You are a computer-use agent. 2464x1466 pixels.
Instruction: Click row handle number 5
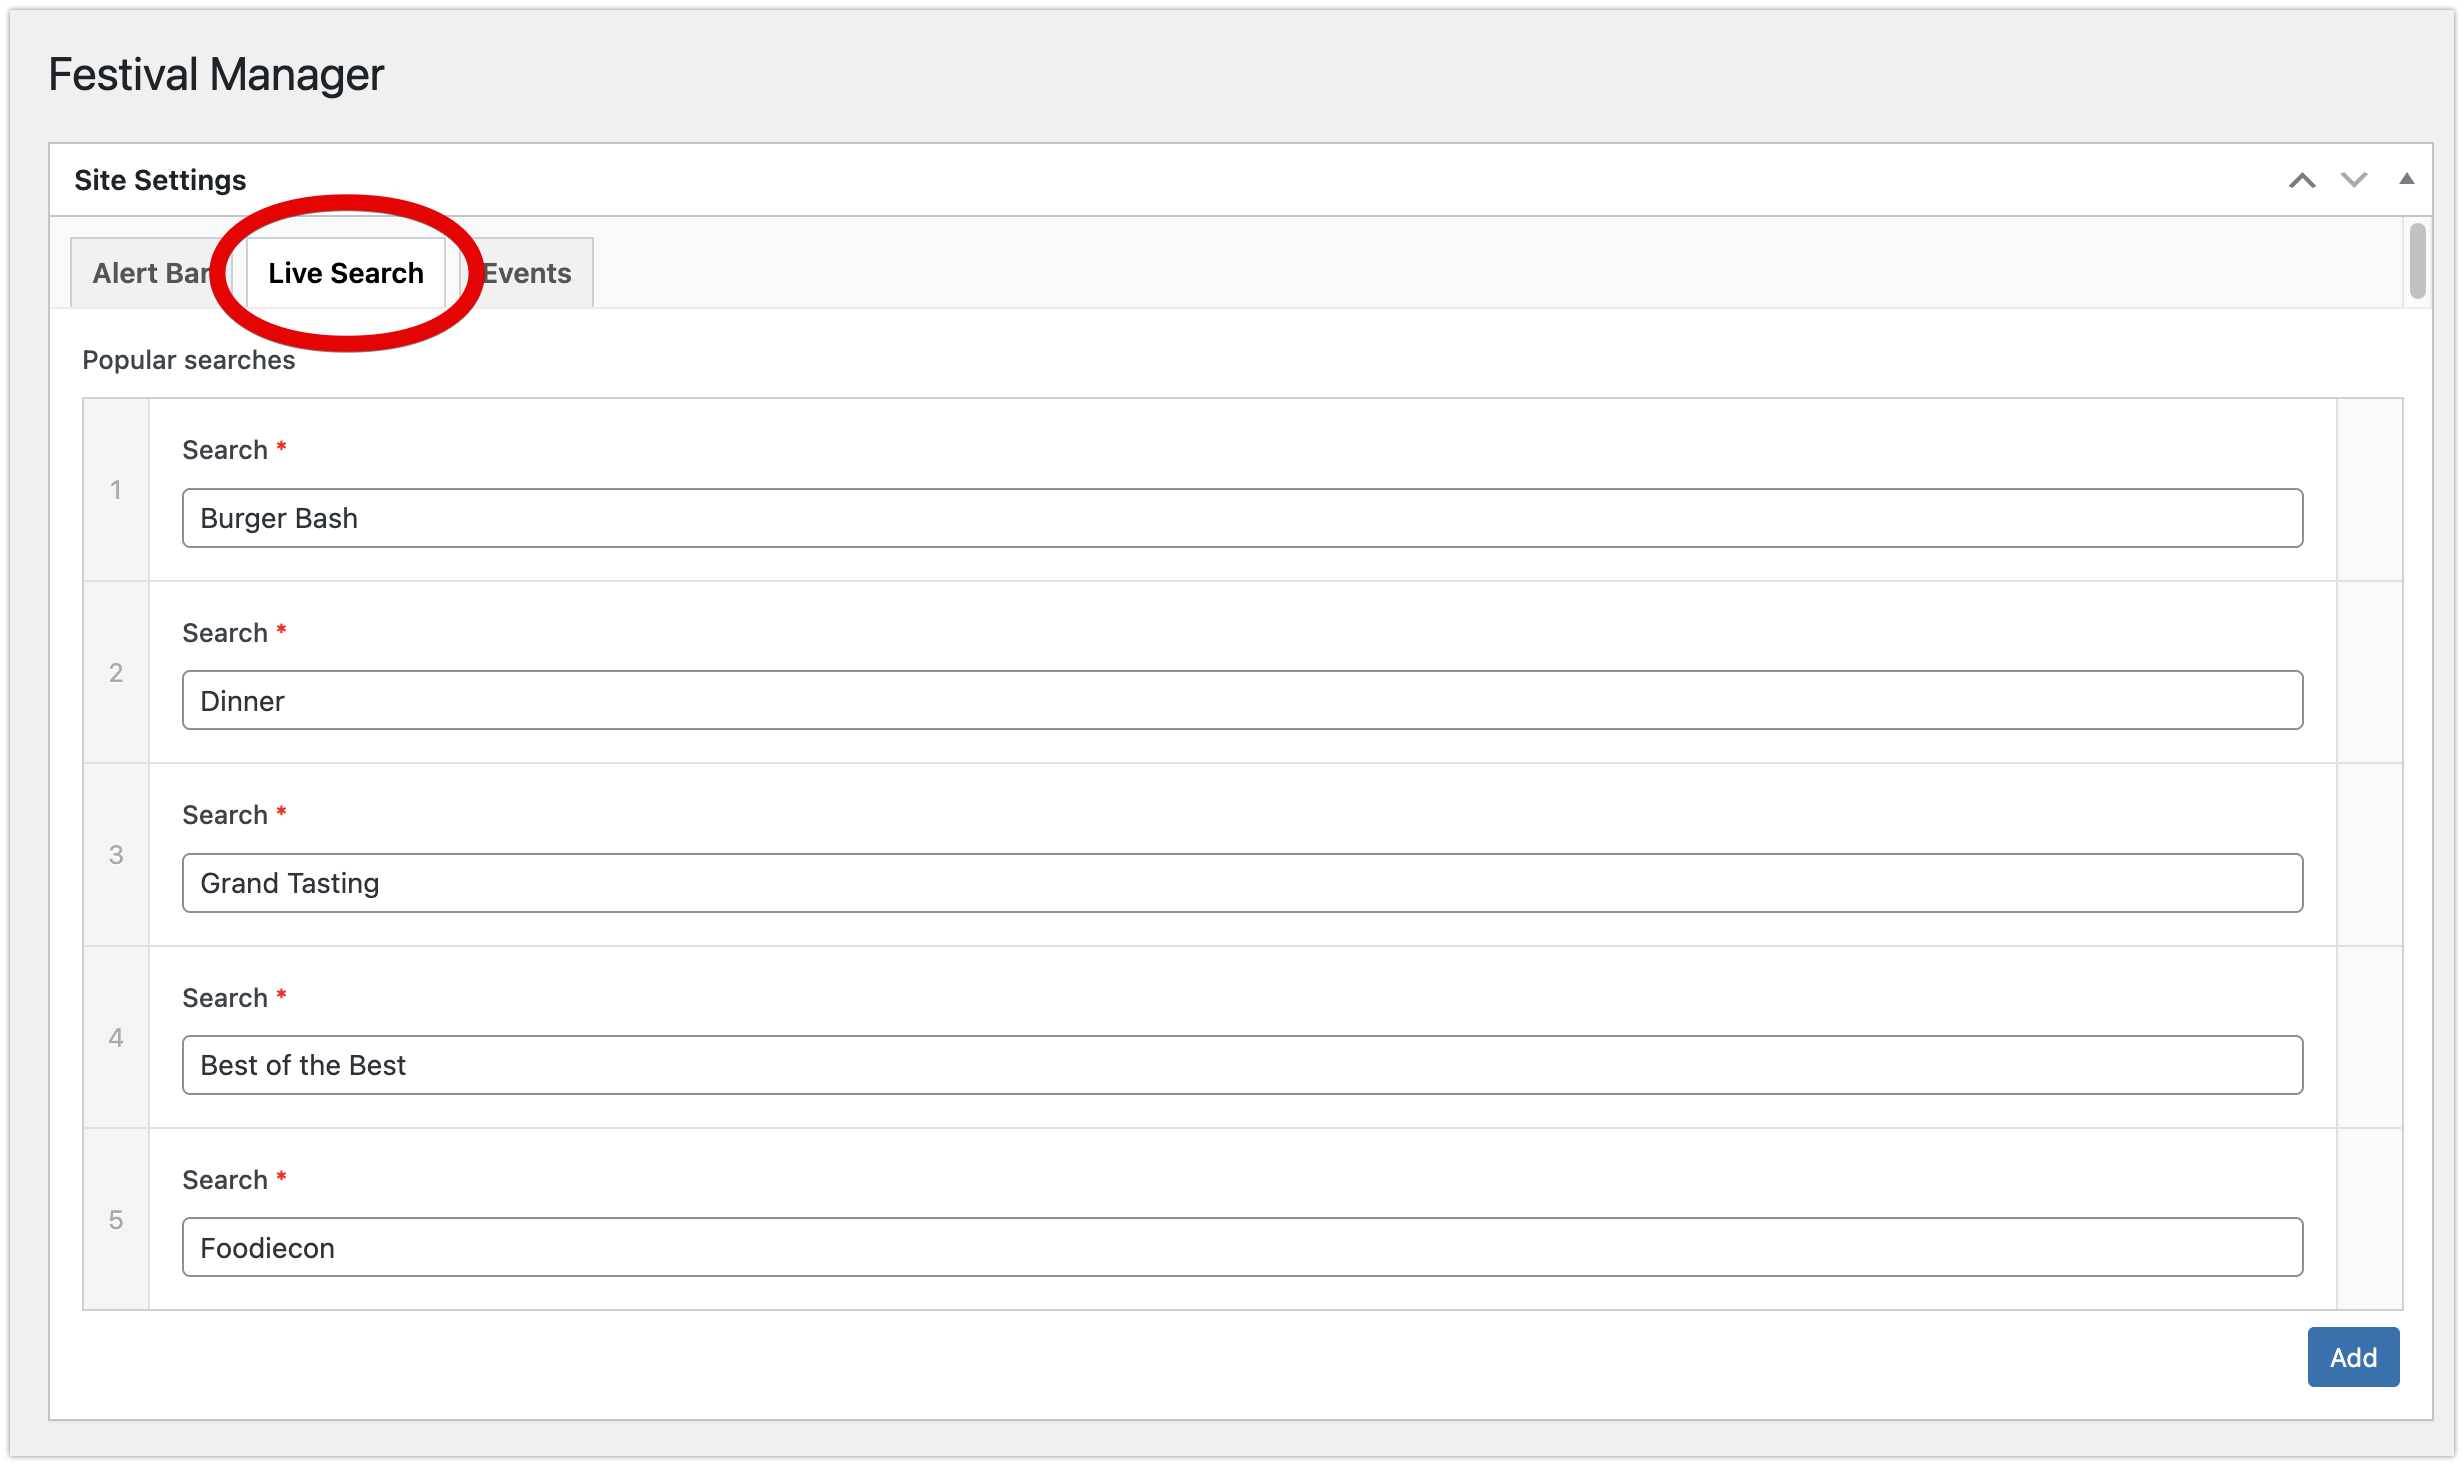(116, 1220)
